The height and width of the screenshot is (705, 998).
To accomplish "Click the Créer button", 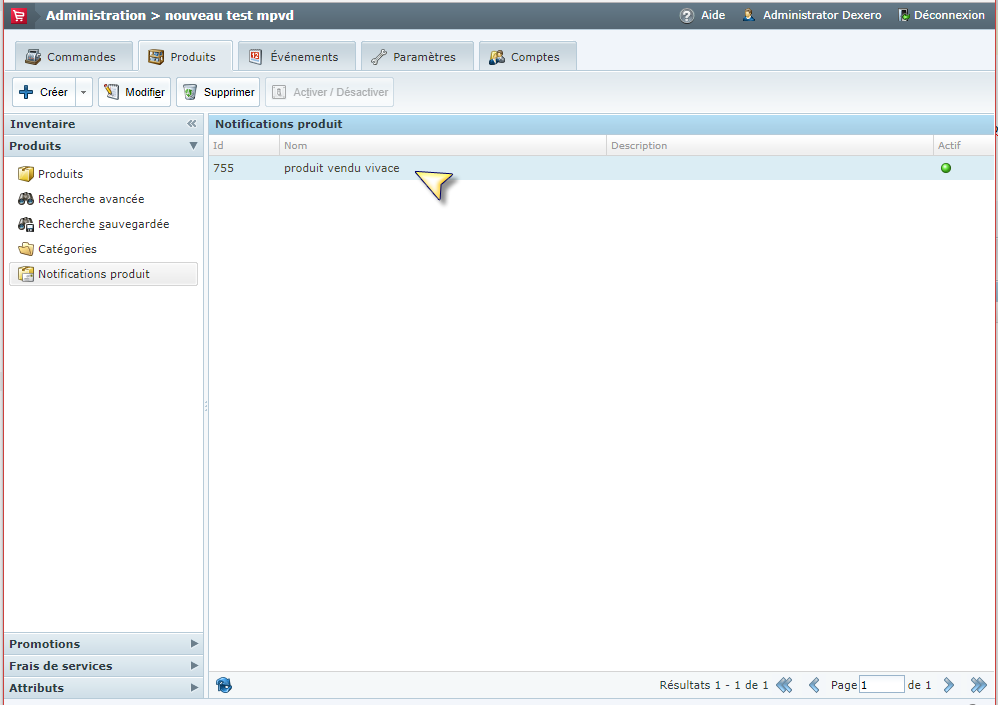I will click(44, 92).
